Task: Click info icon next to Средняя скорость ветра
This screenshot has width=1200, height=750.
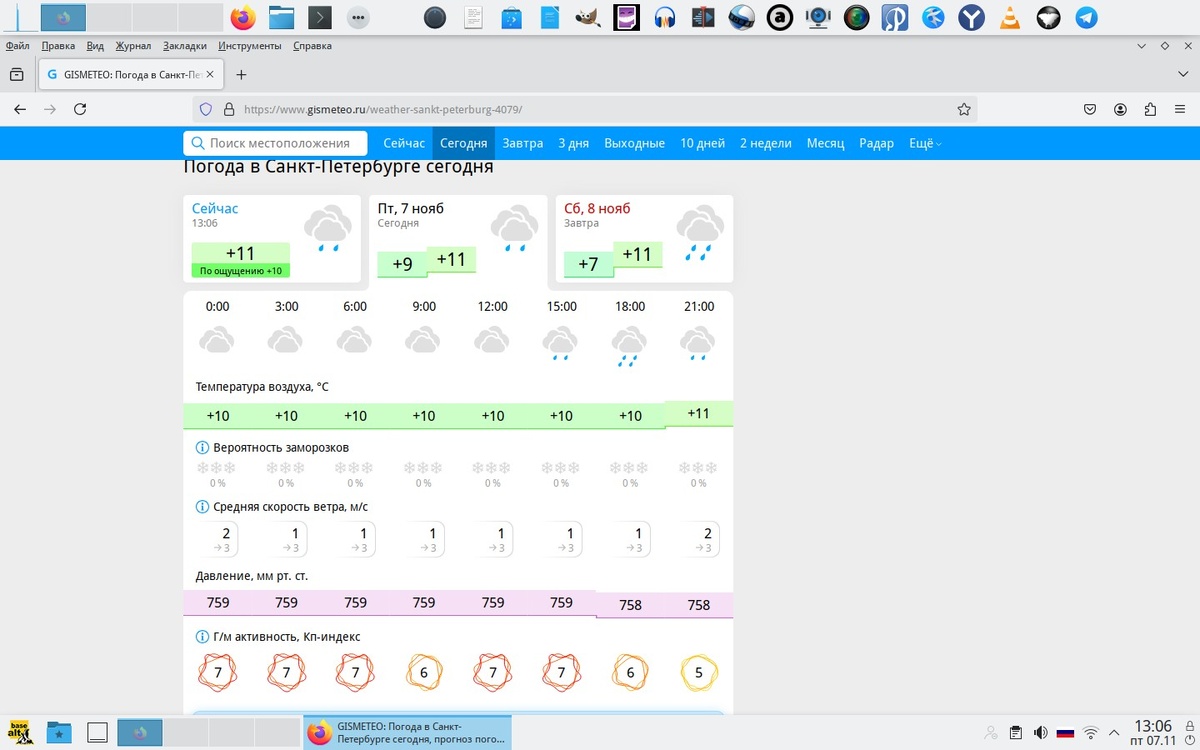Action: coord(202,507)
